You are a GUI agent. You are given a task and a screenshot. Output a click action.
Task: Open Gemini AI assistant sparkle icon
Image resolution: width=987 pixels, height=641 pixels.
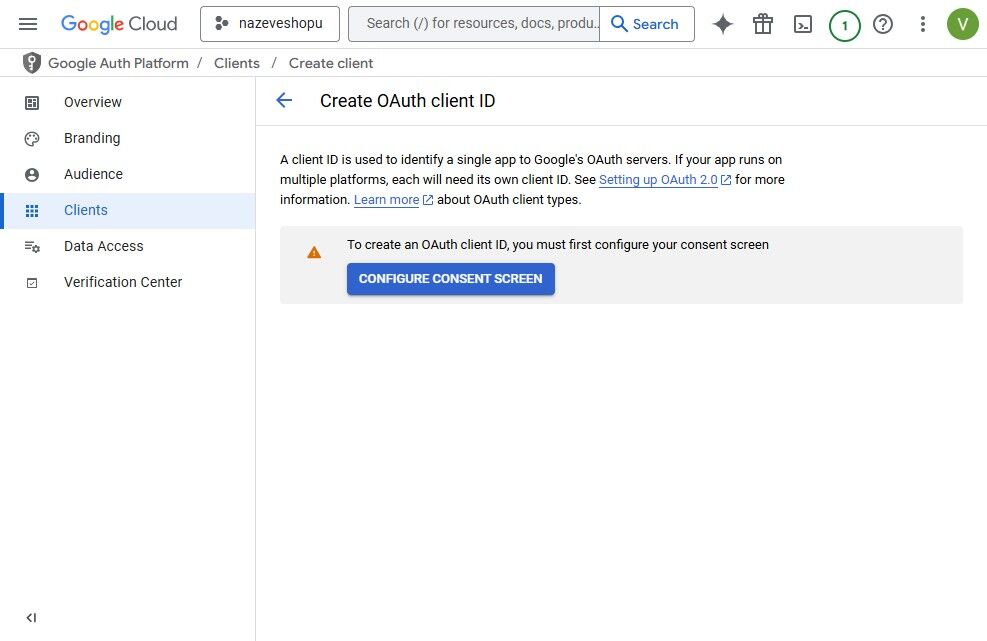pyautogui.click(x=723, y=24)
